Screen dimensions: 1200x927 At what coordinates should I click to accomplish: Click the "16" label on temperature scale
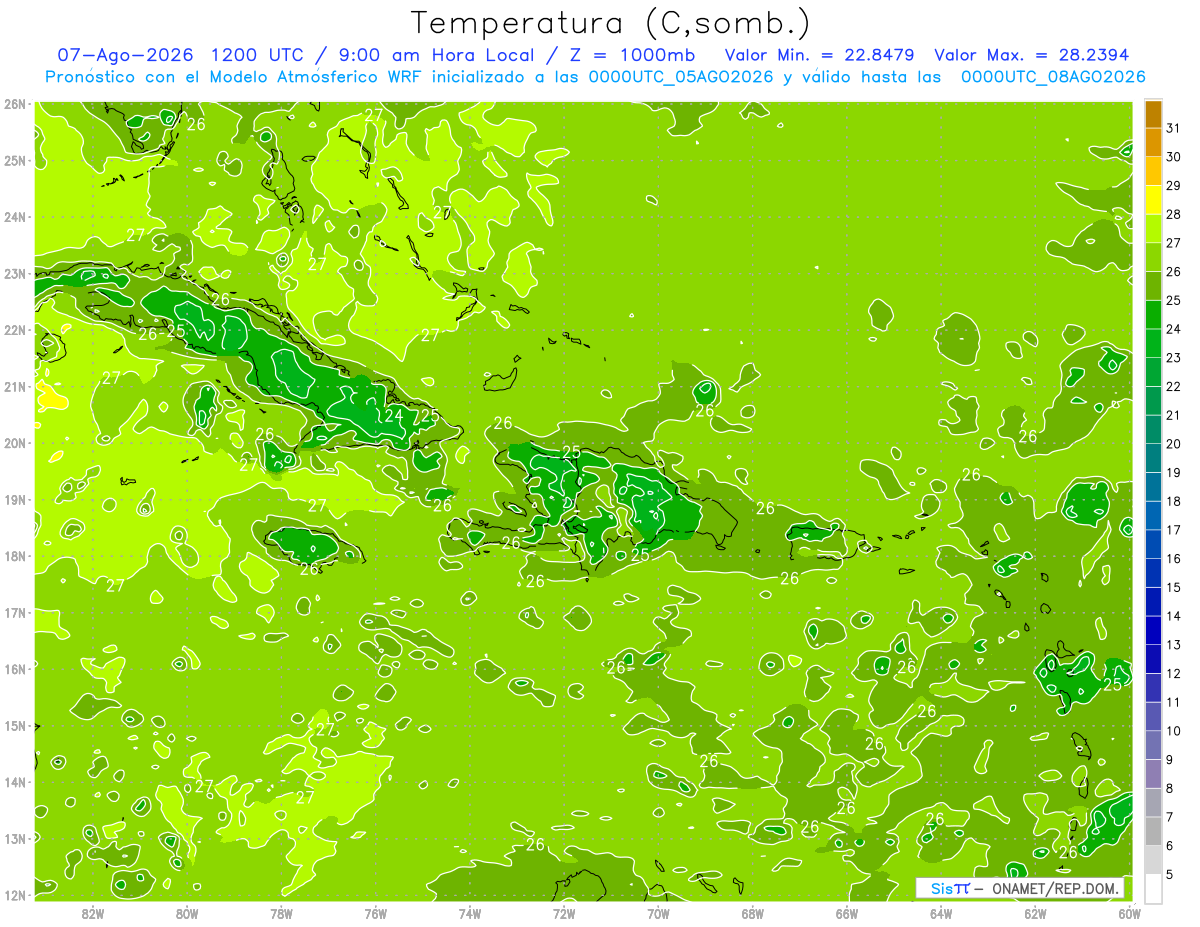[1173, 558]
